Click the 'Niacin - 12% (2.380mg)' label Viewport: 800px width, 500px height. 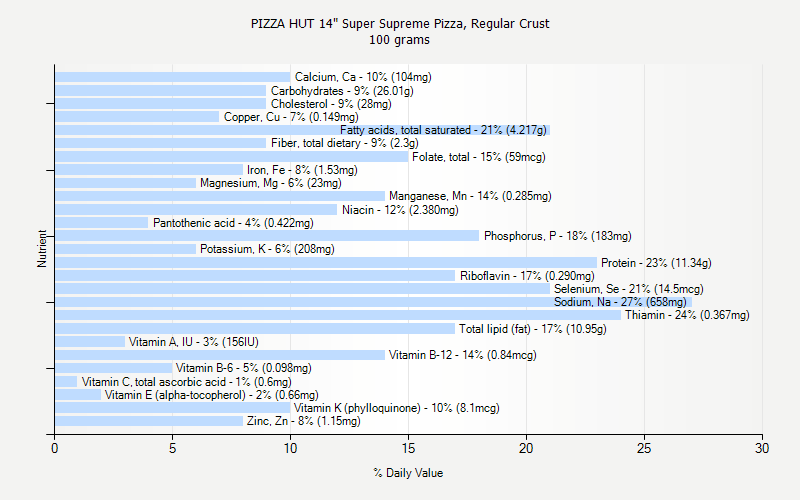coord(401,210)
